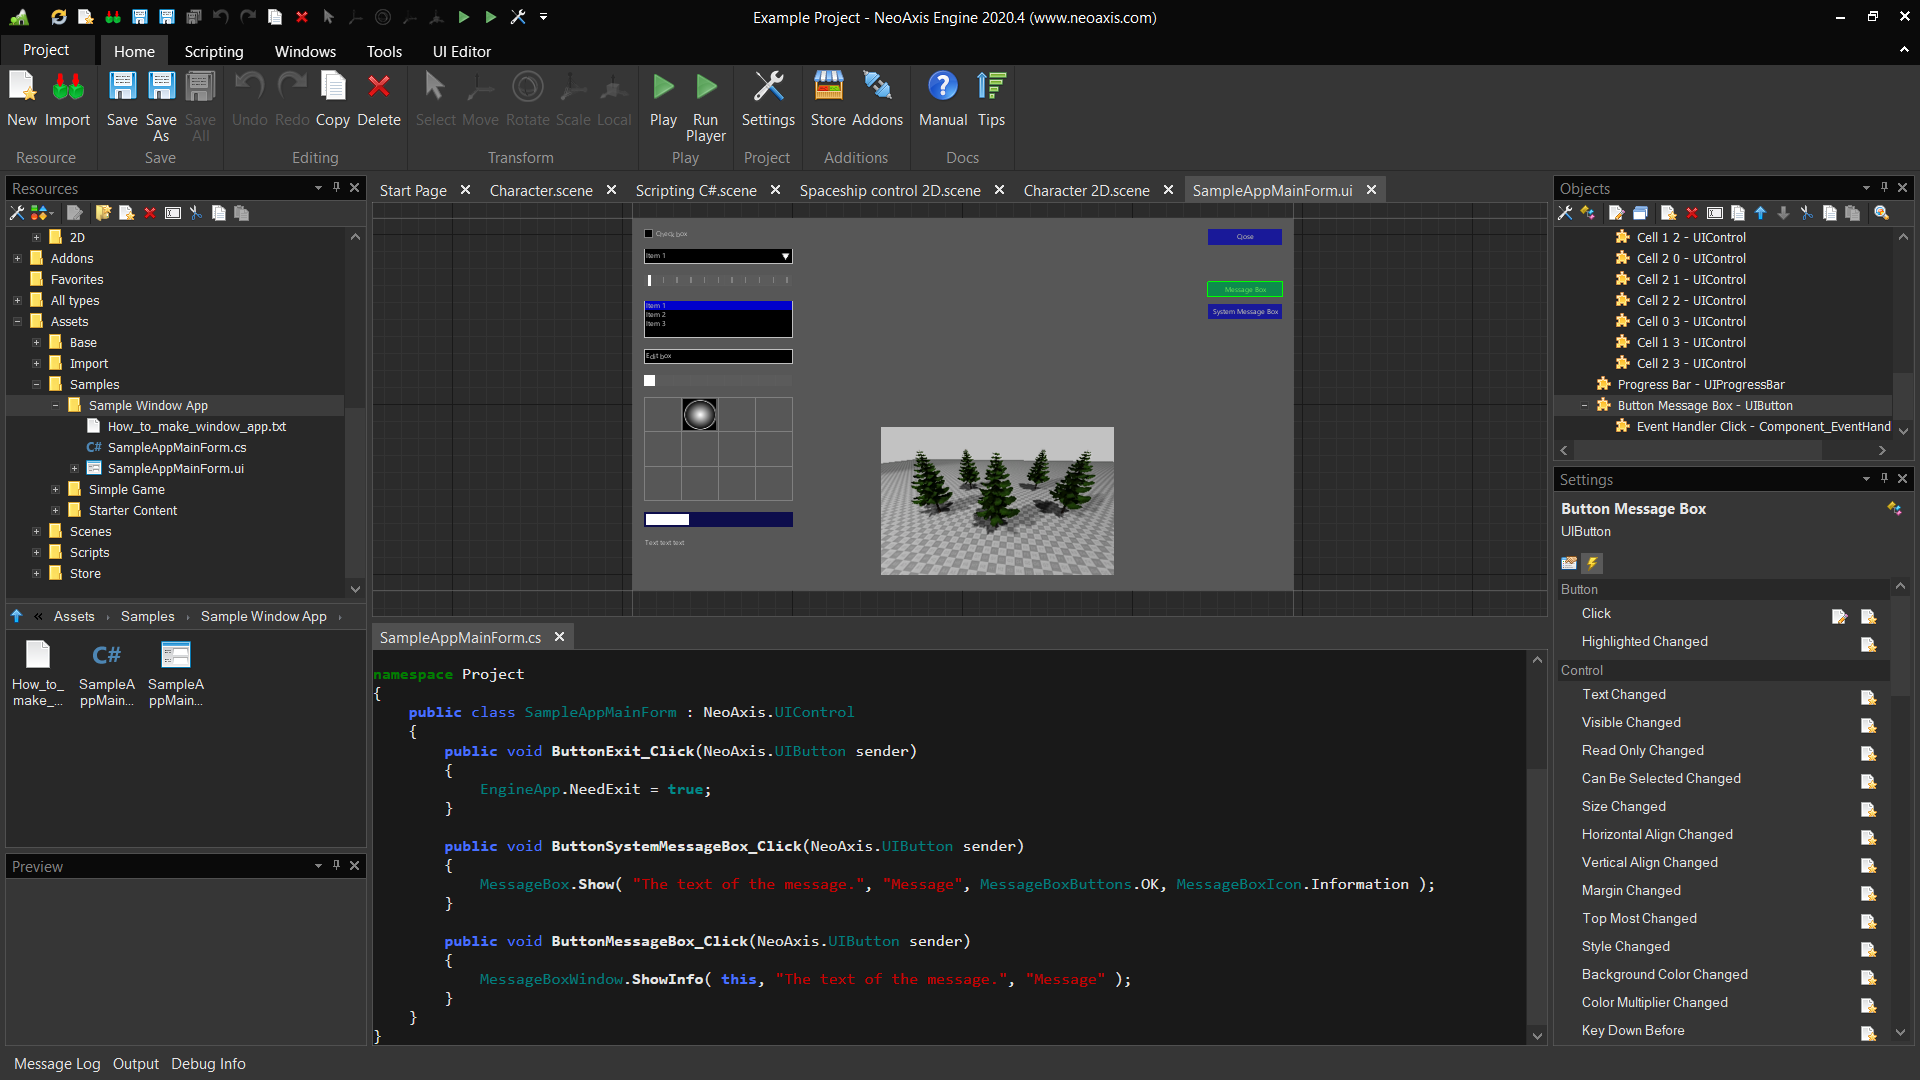This screenshot has height=1080, width=1920.
Task: Switch to the Character.scene document tab
Action: 540,190
